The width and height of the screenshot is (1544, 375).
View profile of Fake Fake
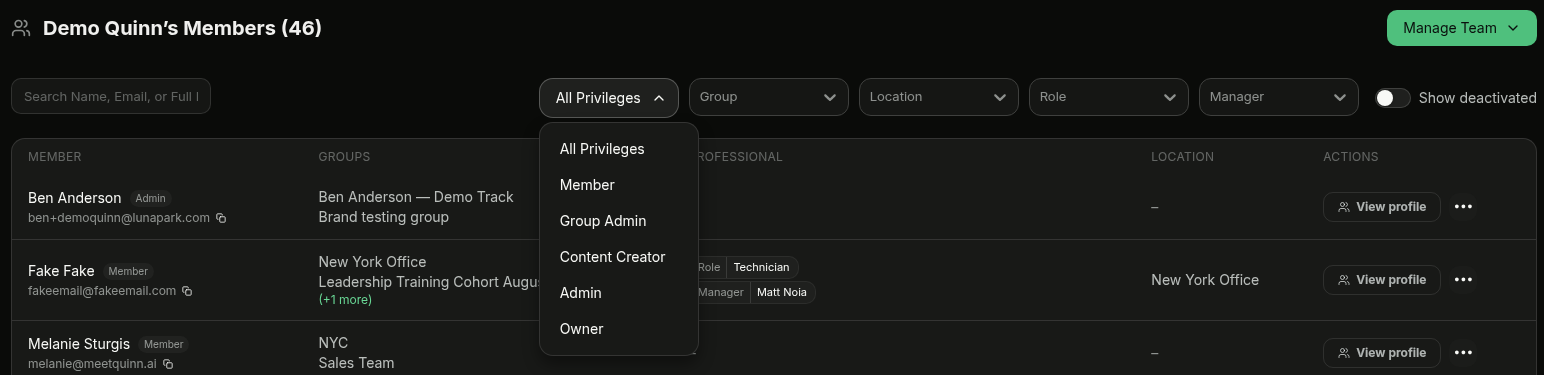(1382, 280)
